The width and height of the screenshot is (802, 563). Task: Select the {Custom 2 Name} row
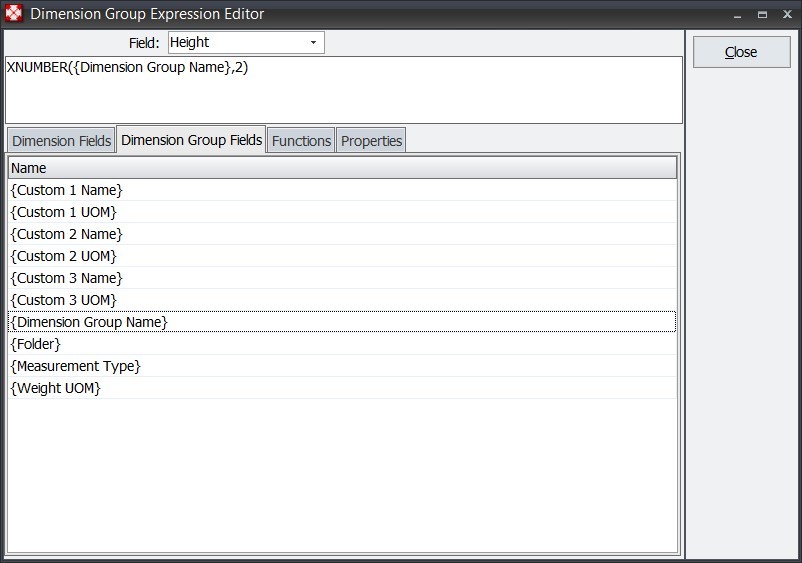click(x=342, y=234)
